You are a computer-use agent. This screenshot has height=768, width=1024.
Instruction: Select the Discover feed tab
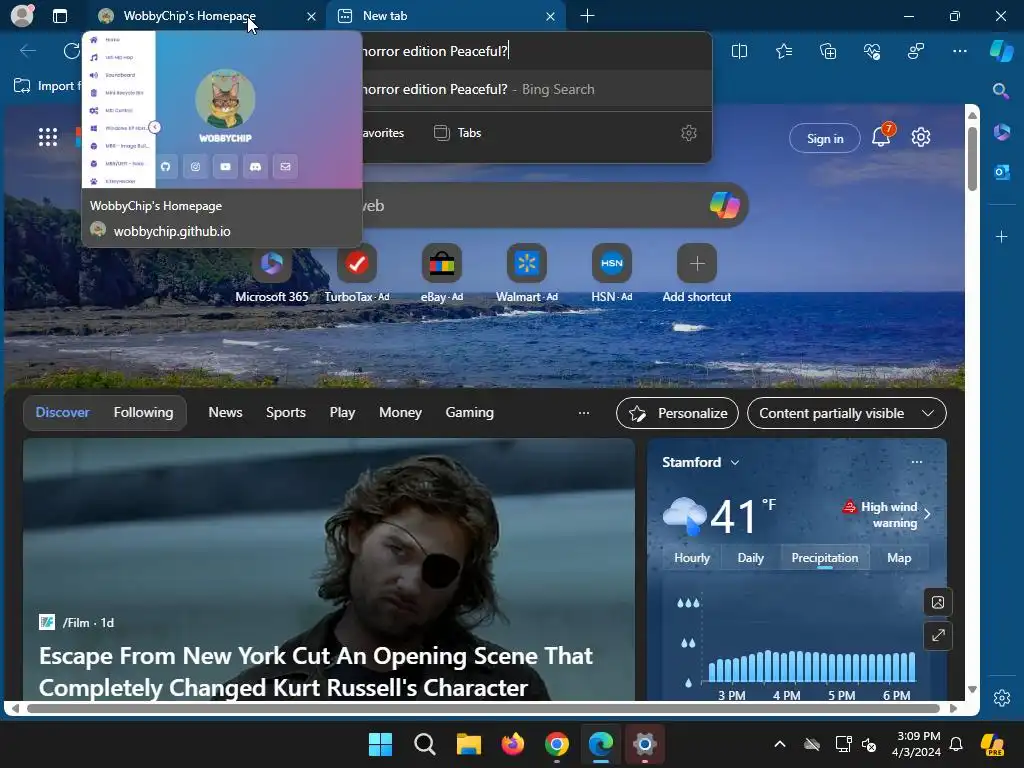tap(62, 413)
